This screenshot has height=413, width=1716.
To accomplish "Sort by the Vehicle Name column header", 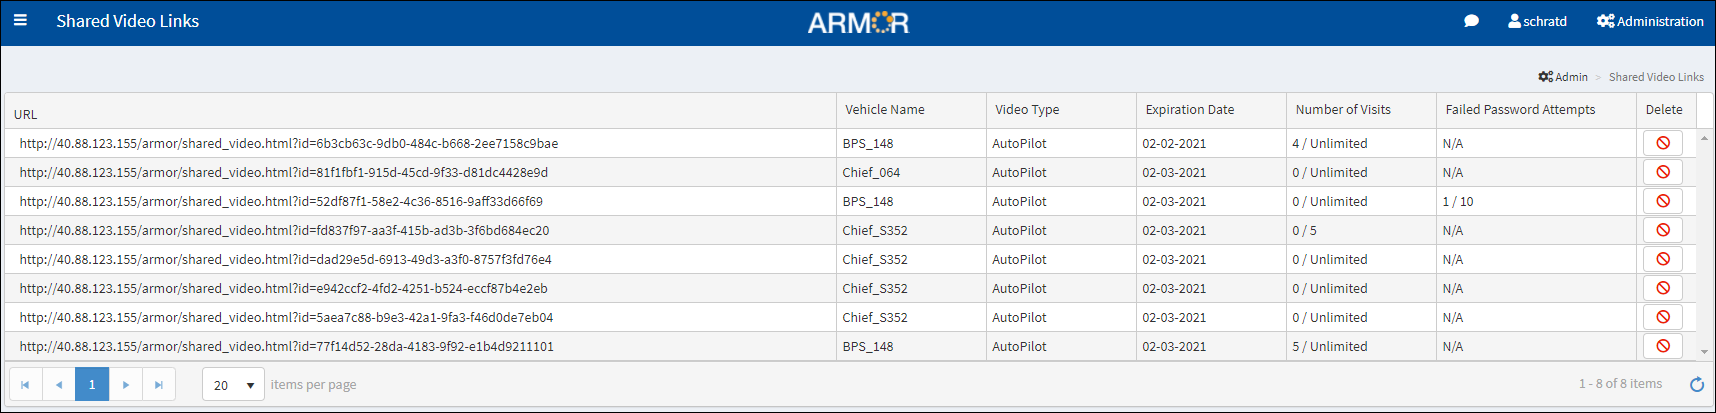I will (884, 110).
